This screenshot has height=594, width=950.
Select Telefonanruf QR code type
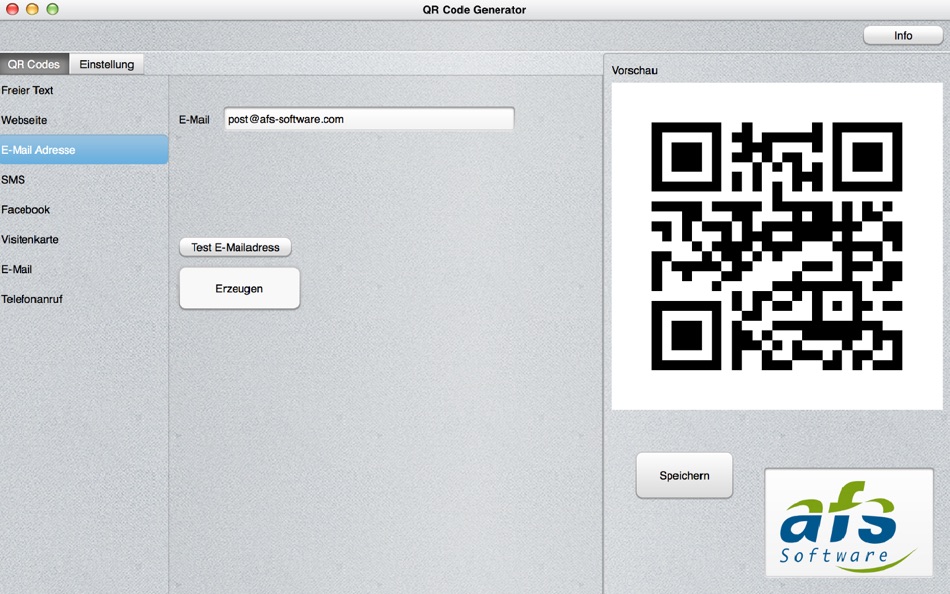[33, 298]
